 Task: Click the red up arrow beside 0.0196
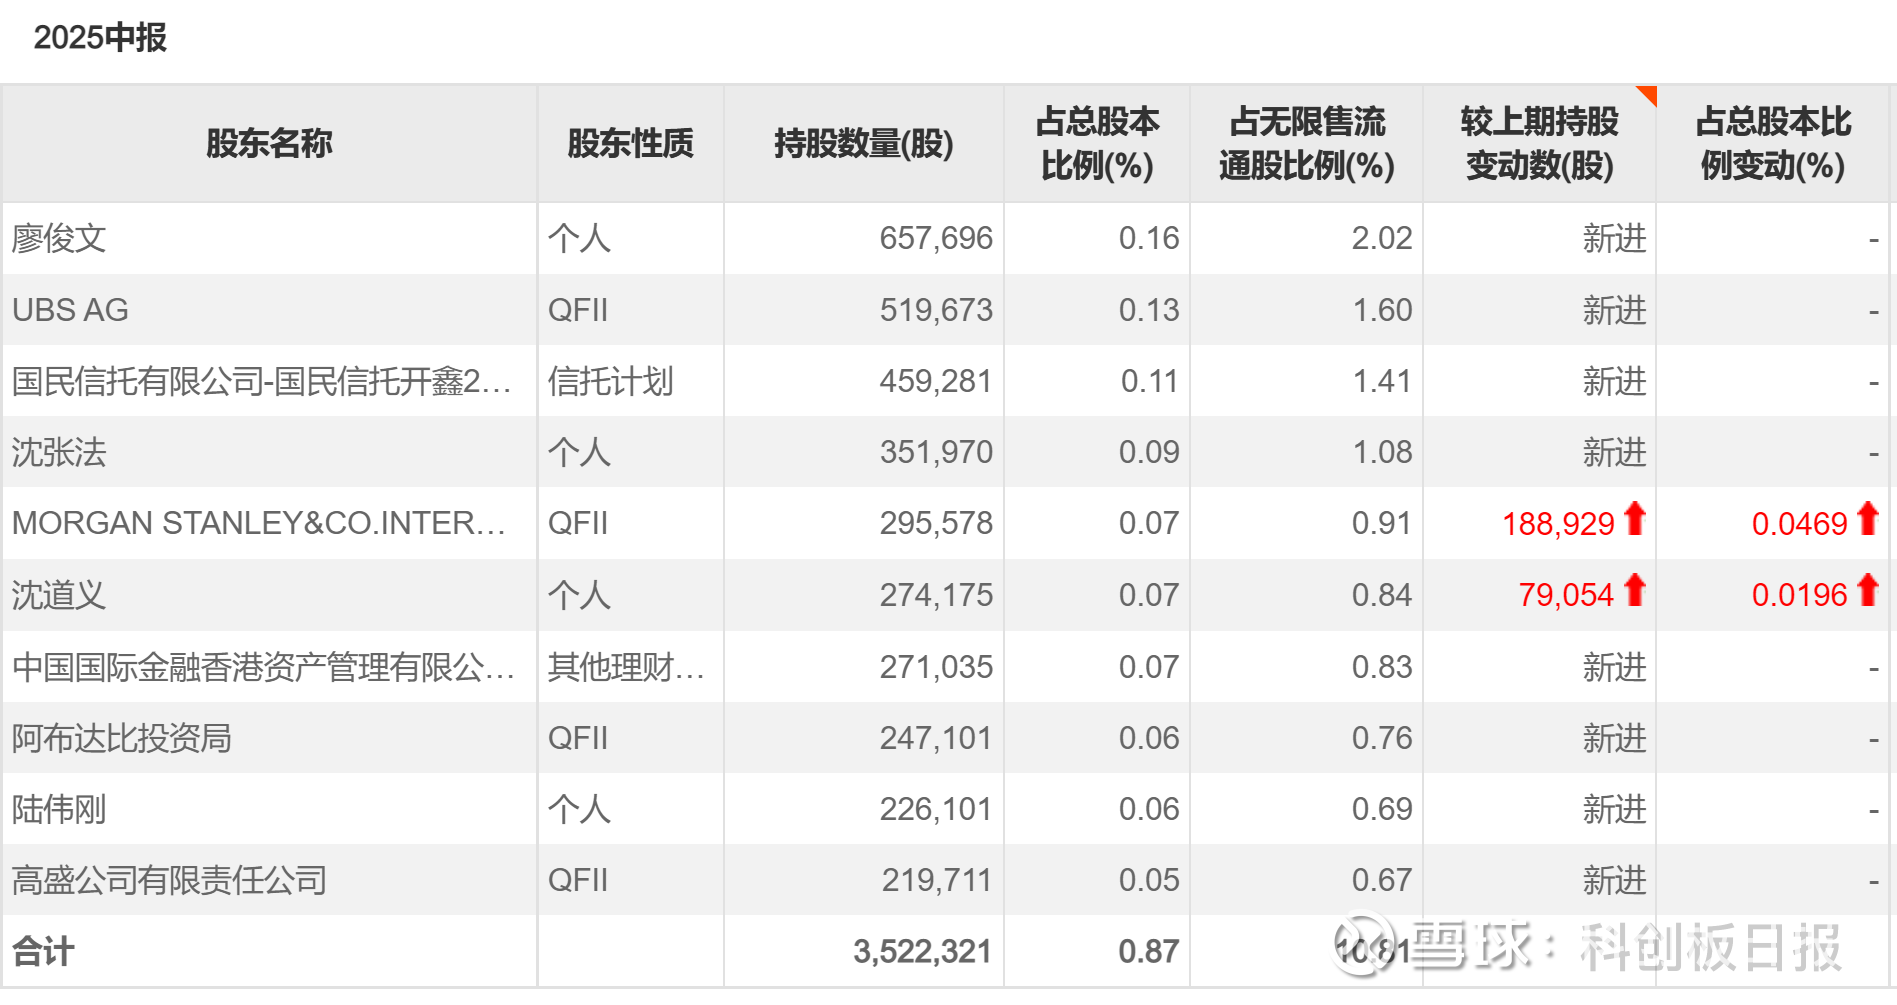coord(1868,590)
